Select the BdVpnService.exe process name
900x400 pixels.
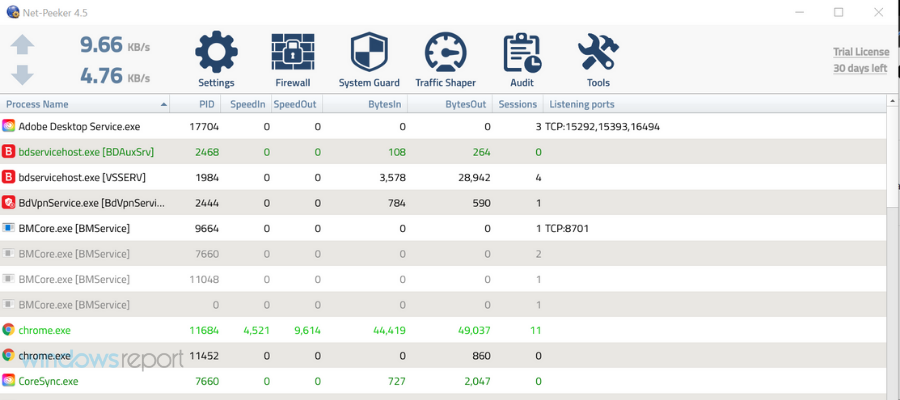[92, 203]
